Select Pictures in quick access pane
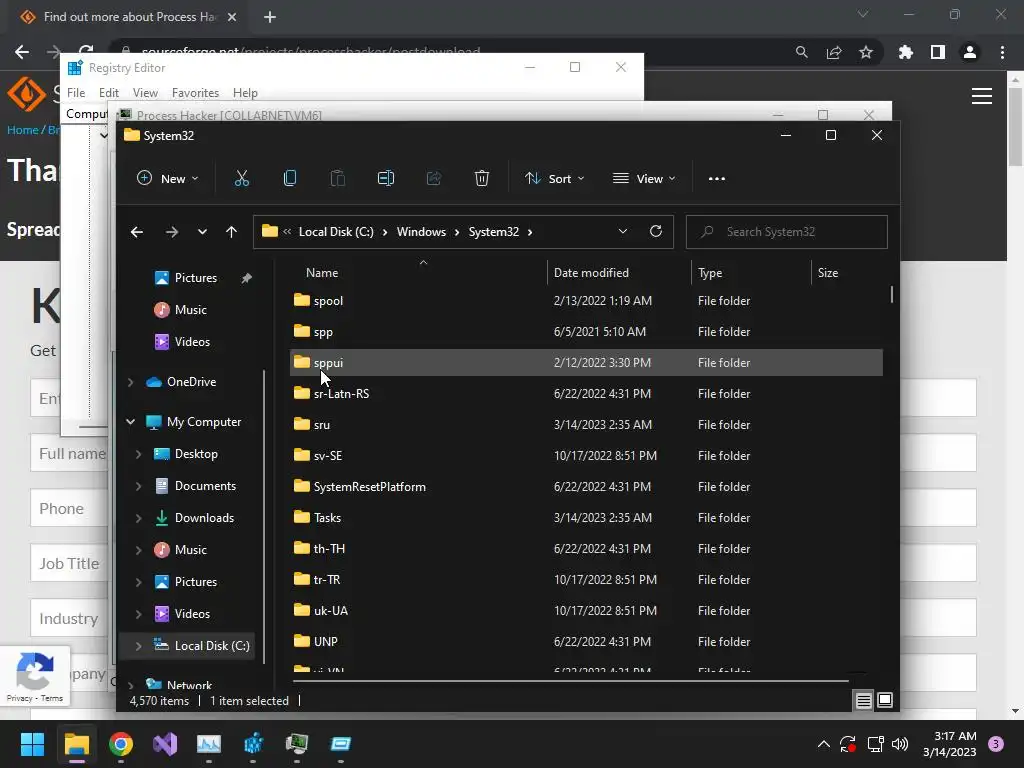Viewport: 1024px width, 768px height. pyautogui.click(x=194, y=278)
